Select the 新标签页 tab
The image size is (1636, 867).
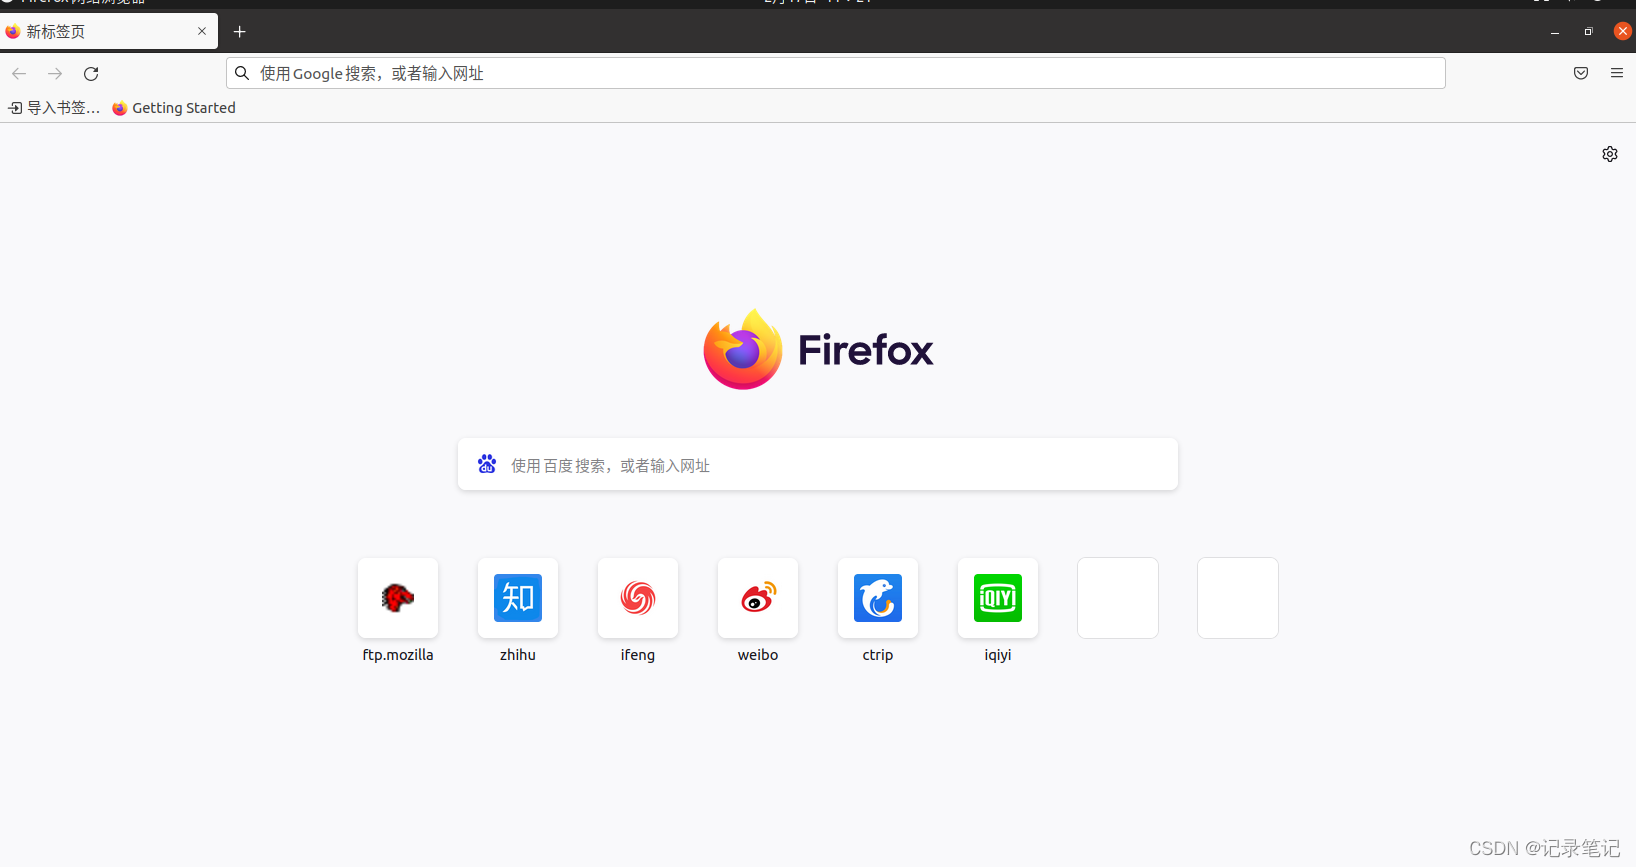[x=109, y=31]
